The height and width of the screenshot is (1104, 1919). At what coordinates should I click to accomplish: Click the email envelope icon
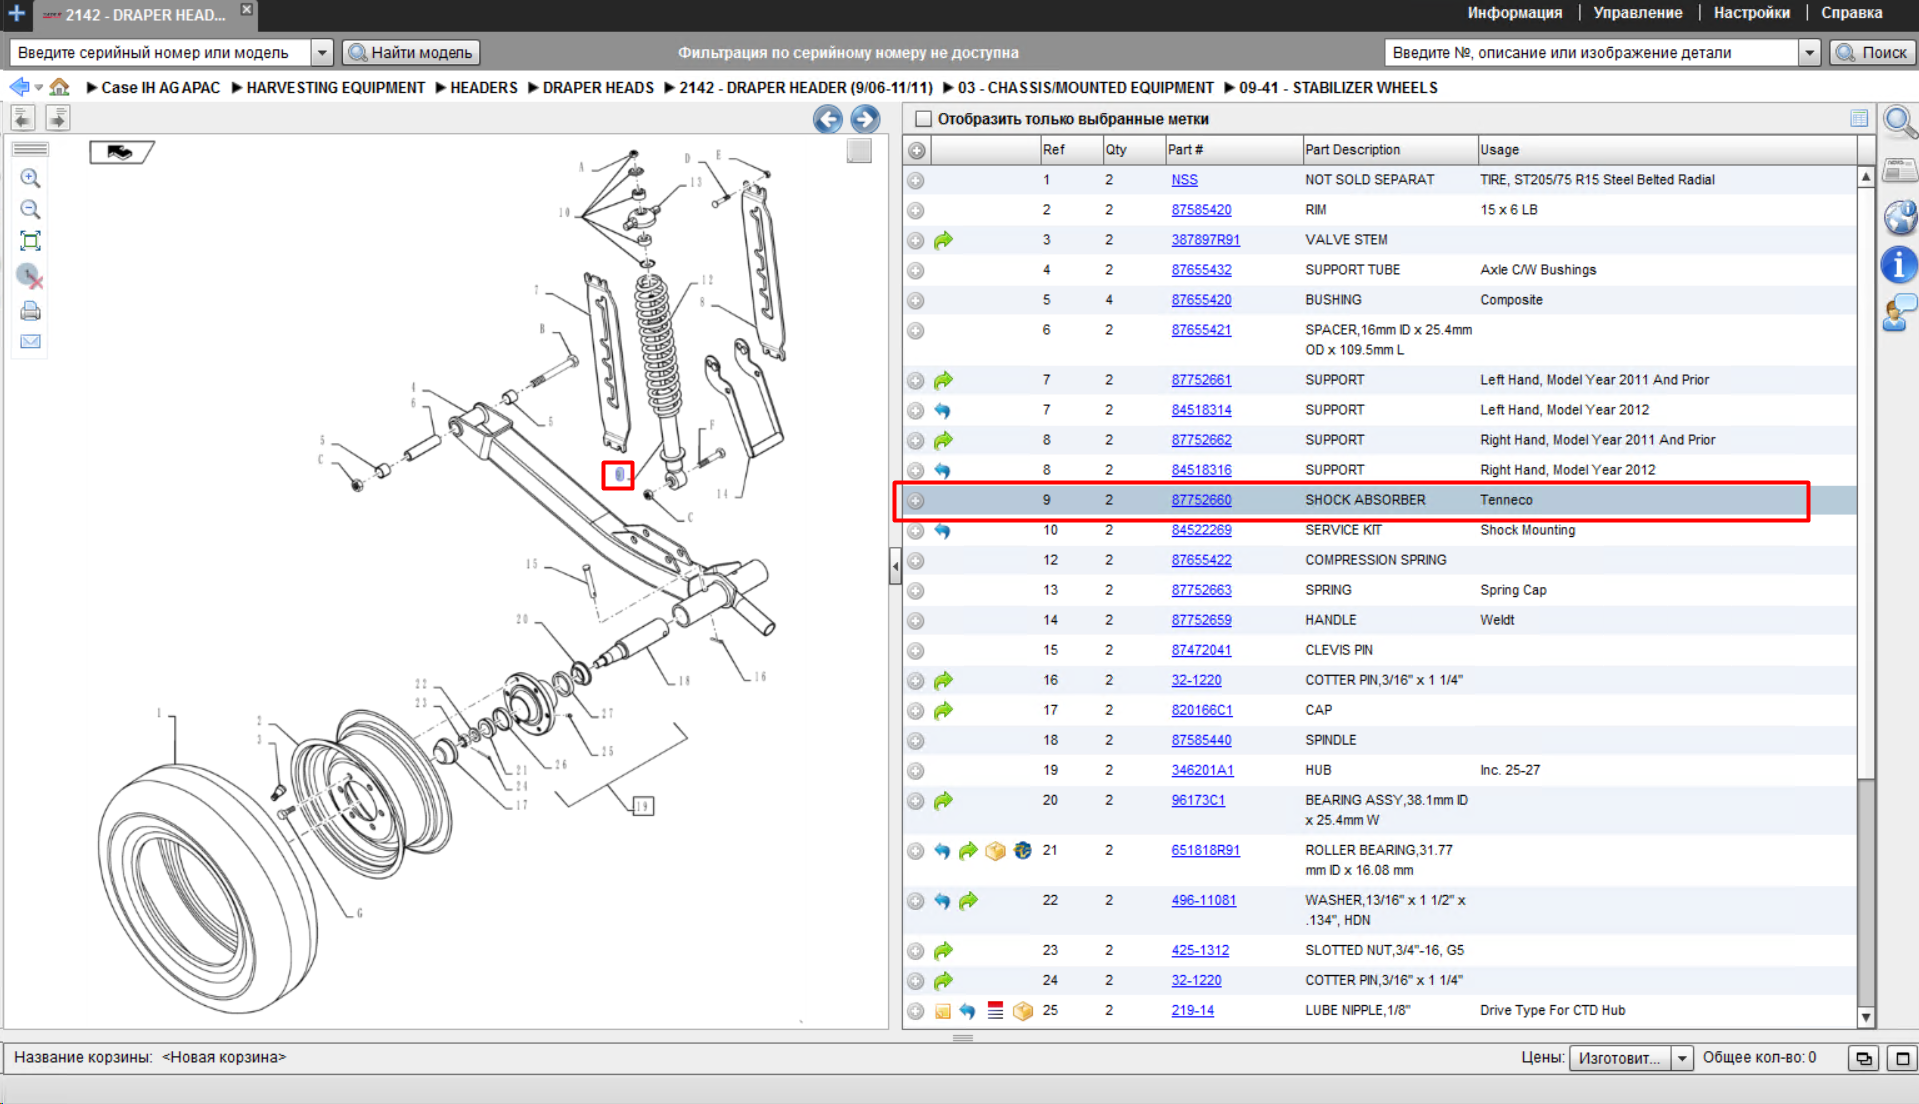(30, 341)
